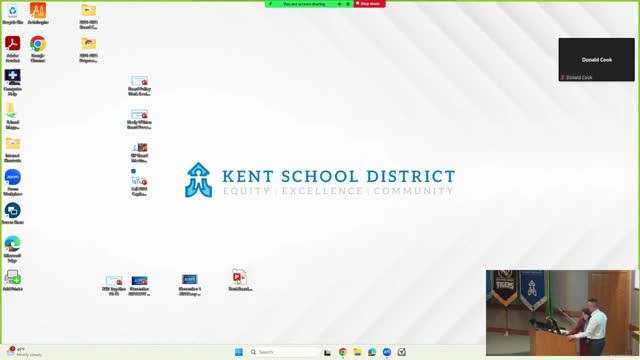Open the November 5 desktop file
The image size is (640, 360).
(190, 284)
